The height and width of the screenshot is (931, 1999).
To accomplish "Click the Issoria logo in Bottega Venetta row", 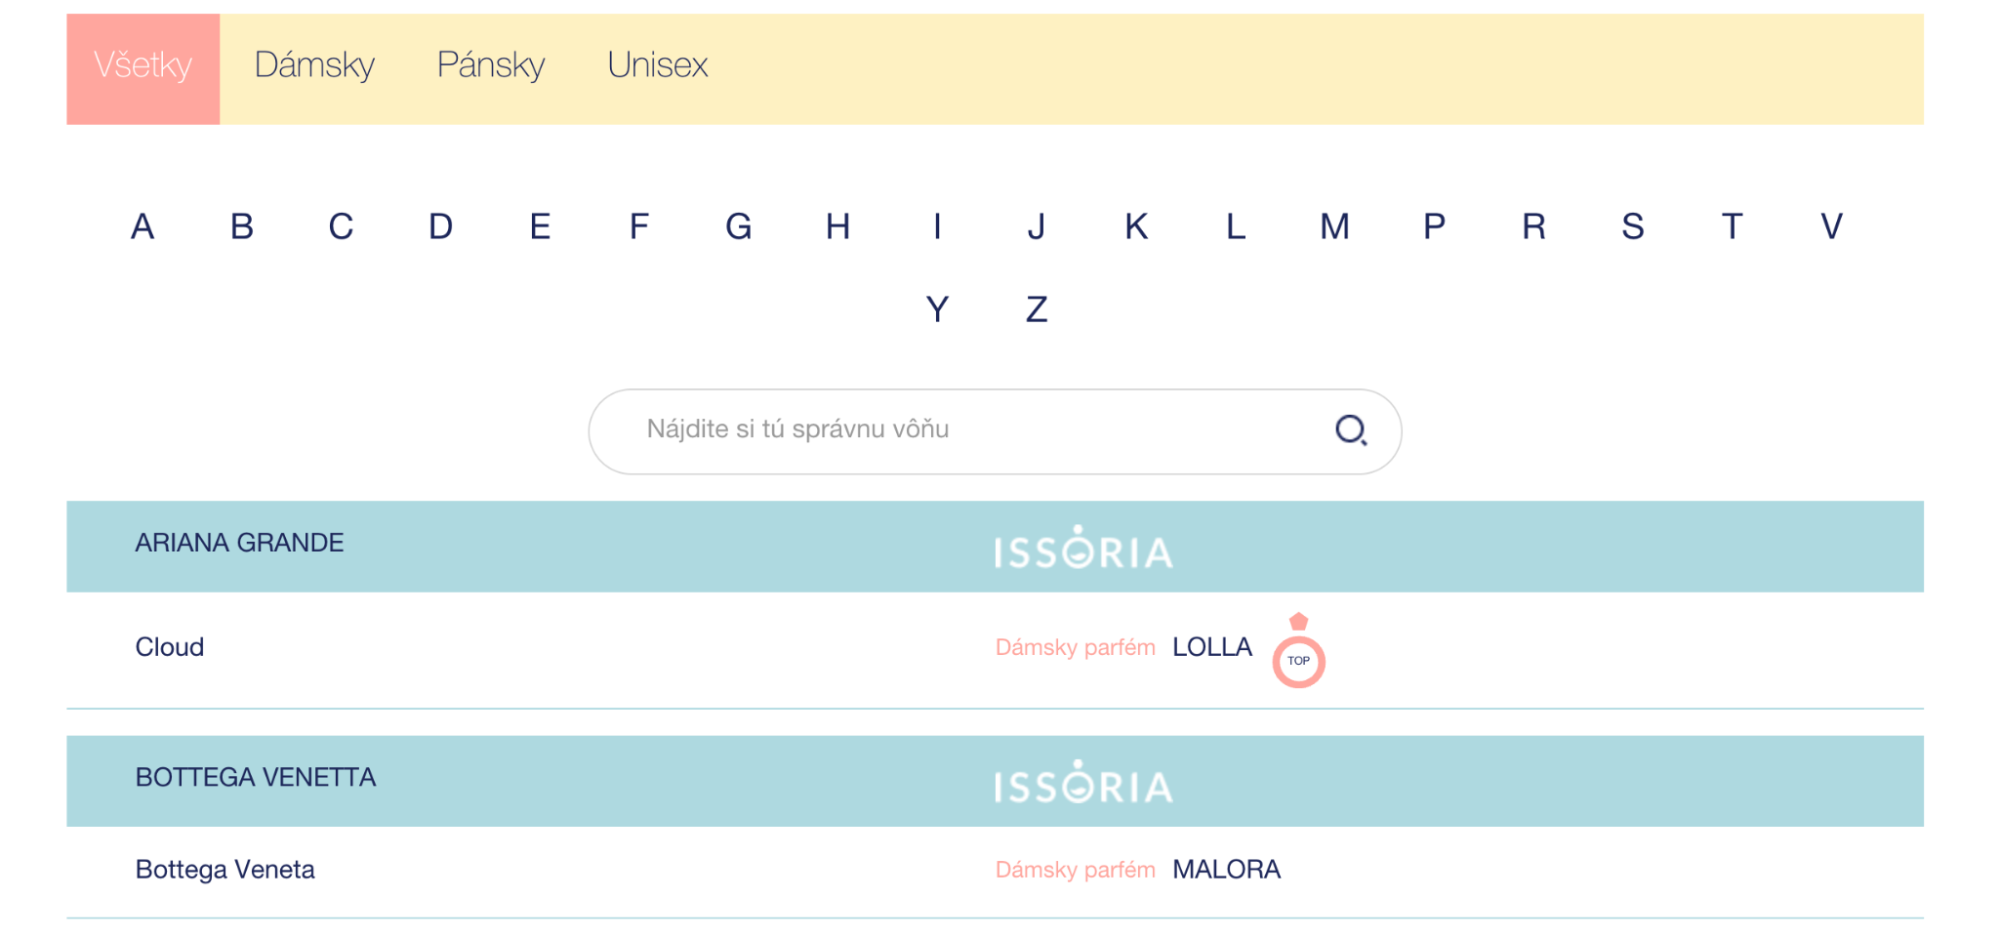I will pos(1083,783).
